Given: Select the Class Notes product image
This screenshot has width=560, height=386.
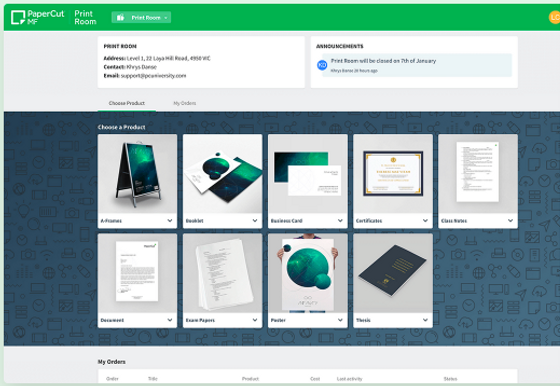Looking at the screenshot, I should click(478, 174).
